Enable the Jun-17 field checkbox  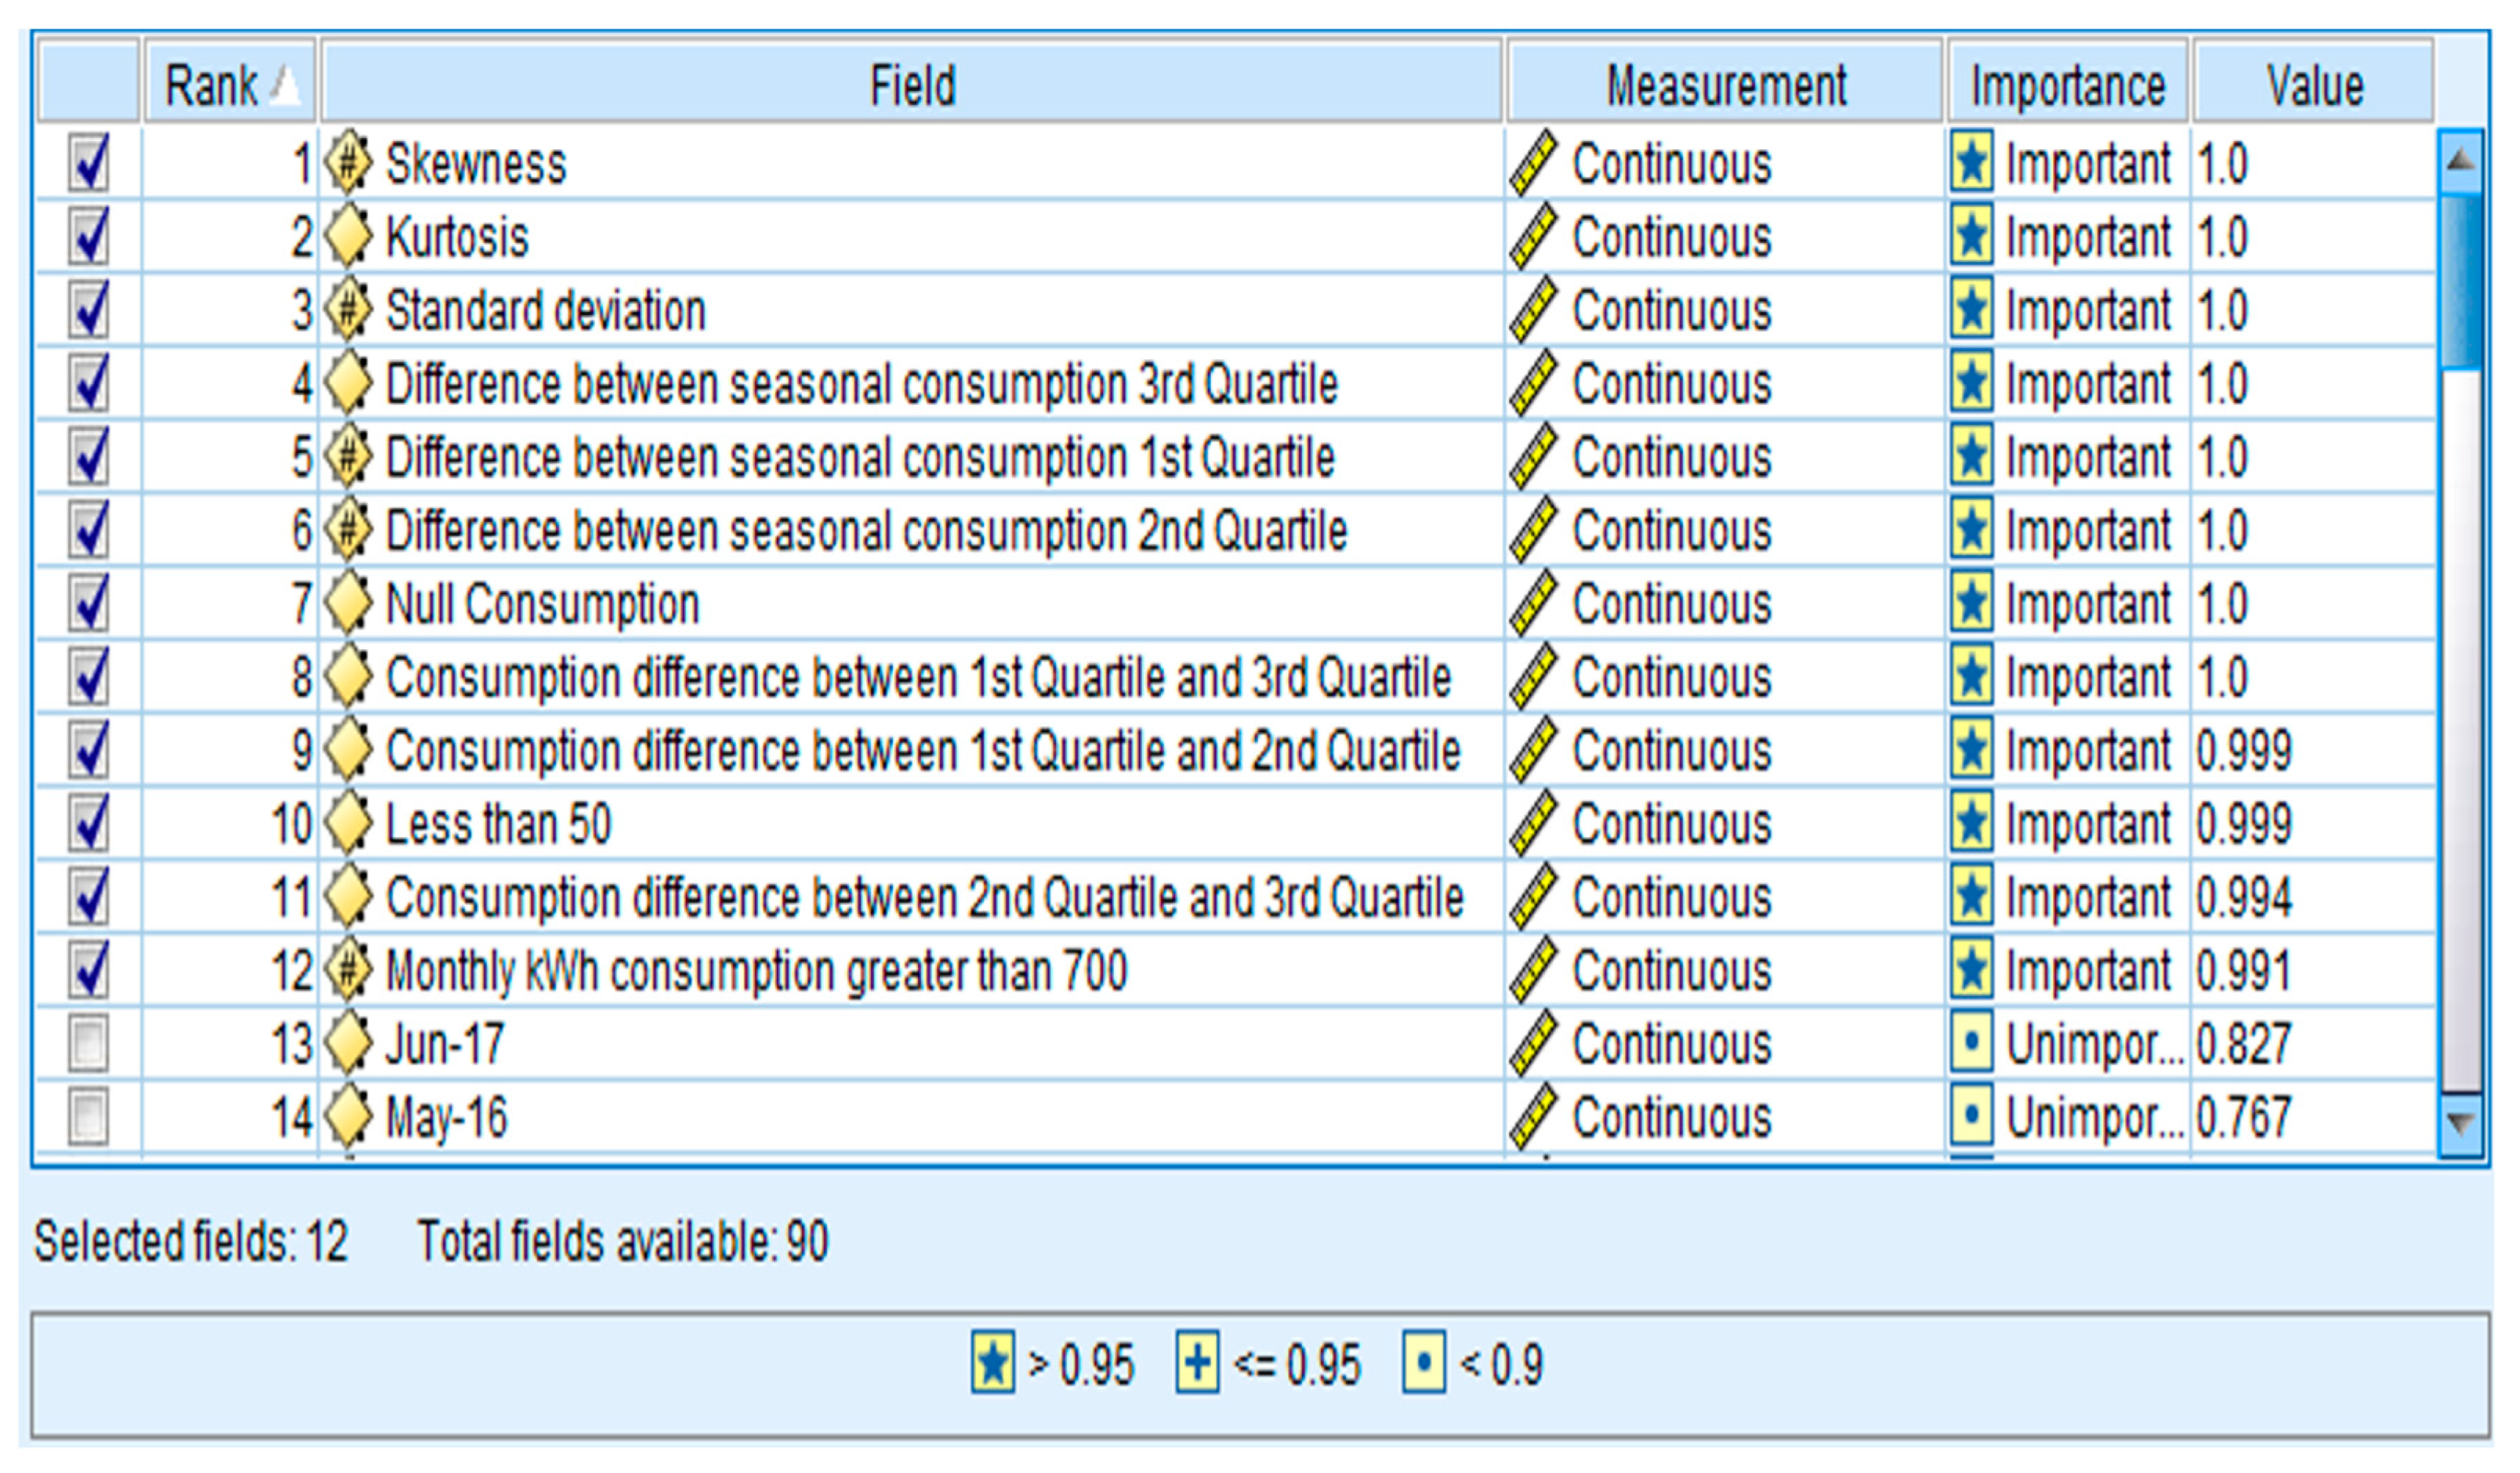pos(89,1043)
